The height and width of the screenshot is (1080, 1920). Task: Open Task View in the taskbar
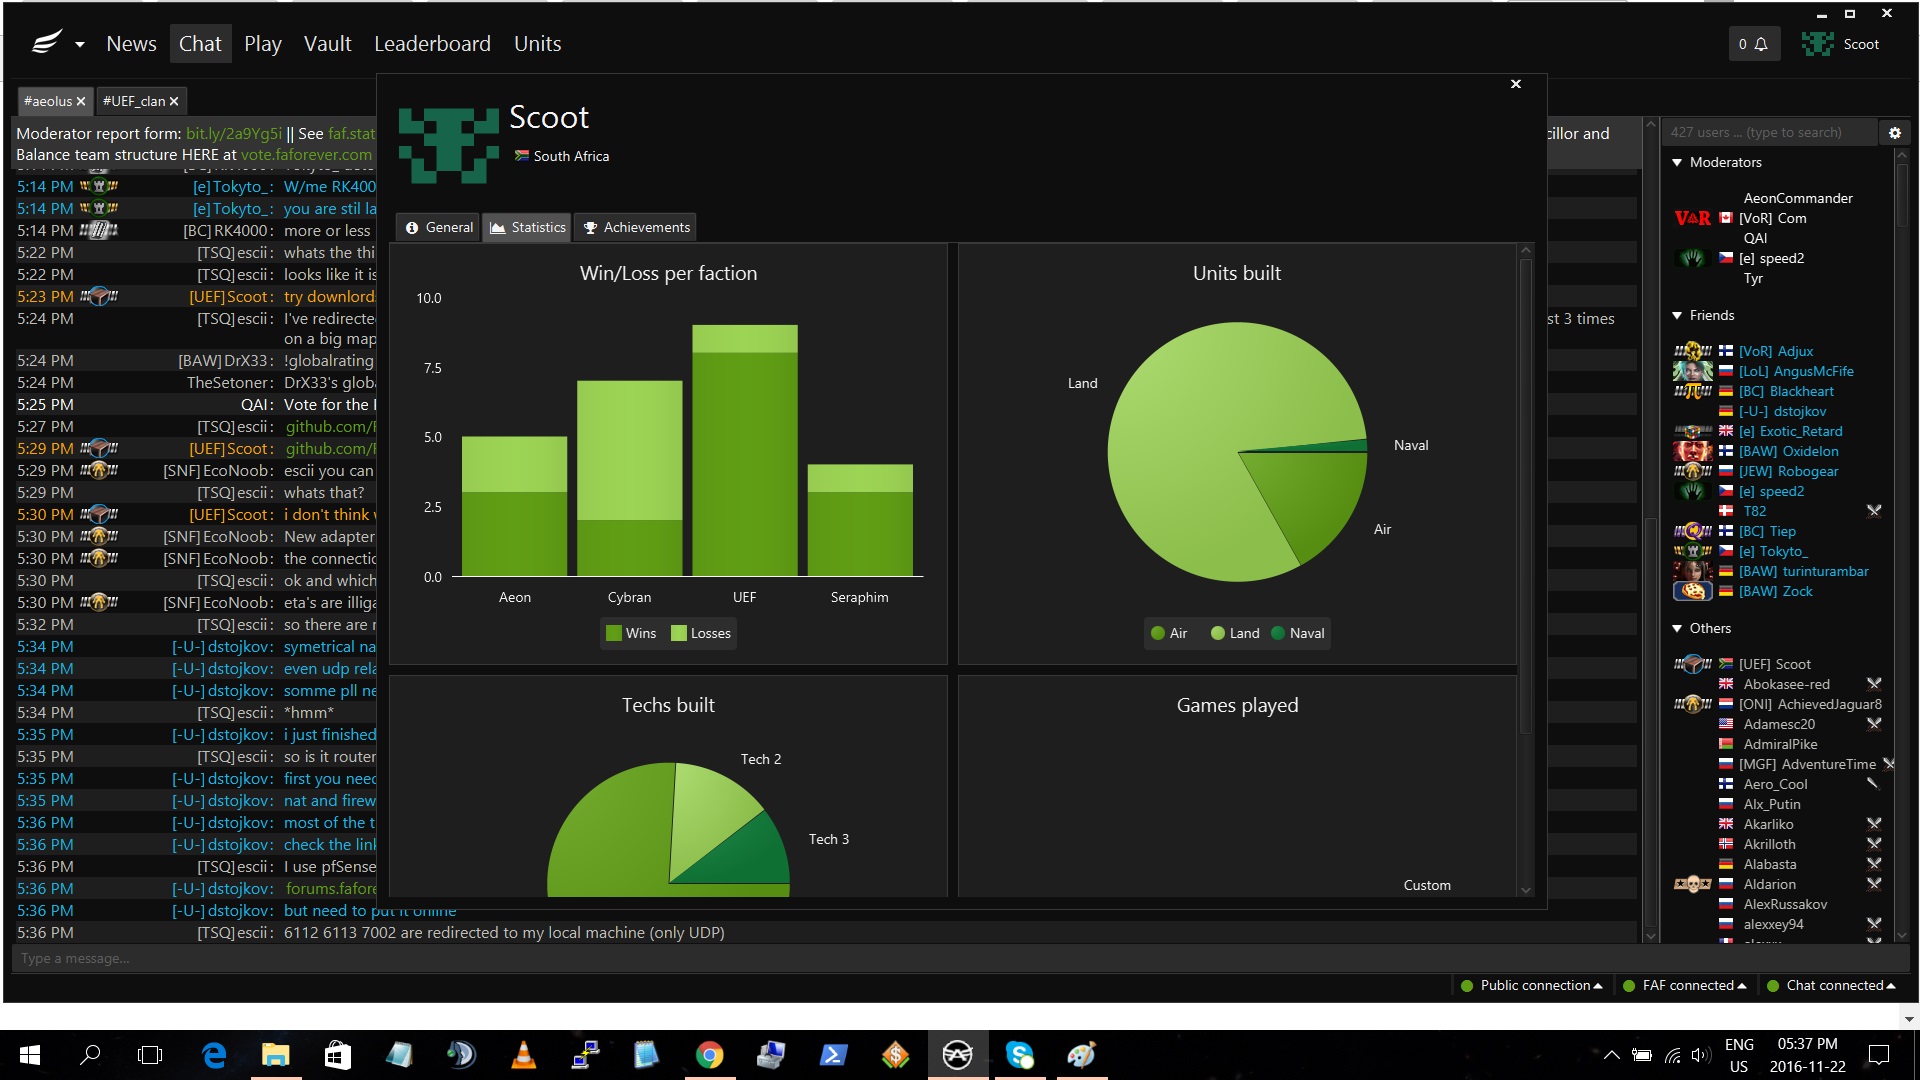pyautogui.click(x=150, y=1055)
